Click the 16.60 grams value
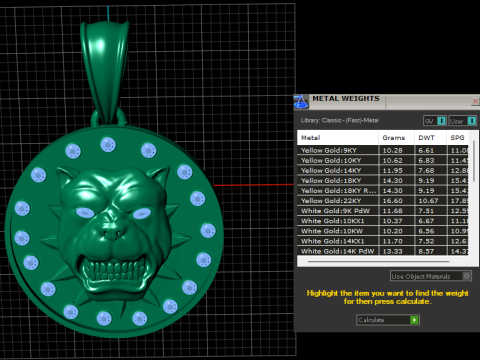Viewport: 480px width, 360px height. 393,201
